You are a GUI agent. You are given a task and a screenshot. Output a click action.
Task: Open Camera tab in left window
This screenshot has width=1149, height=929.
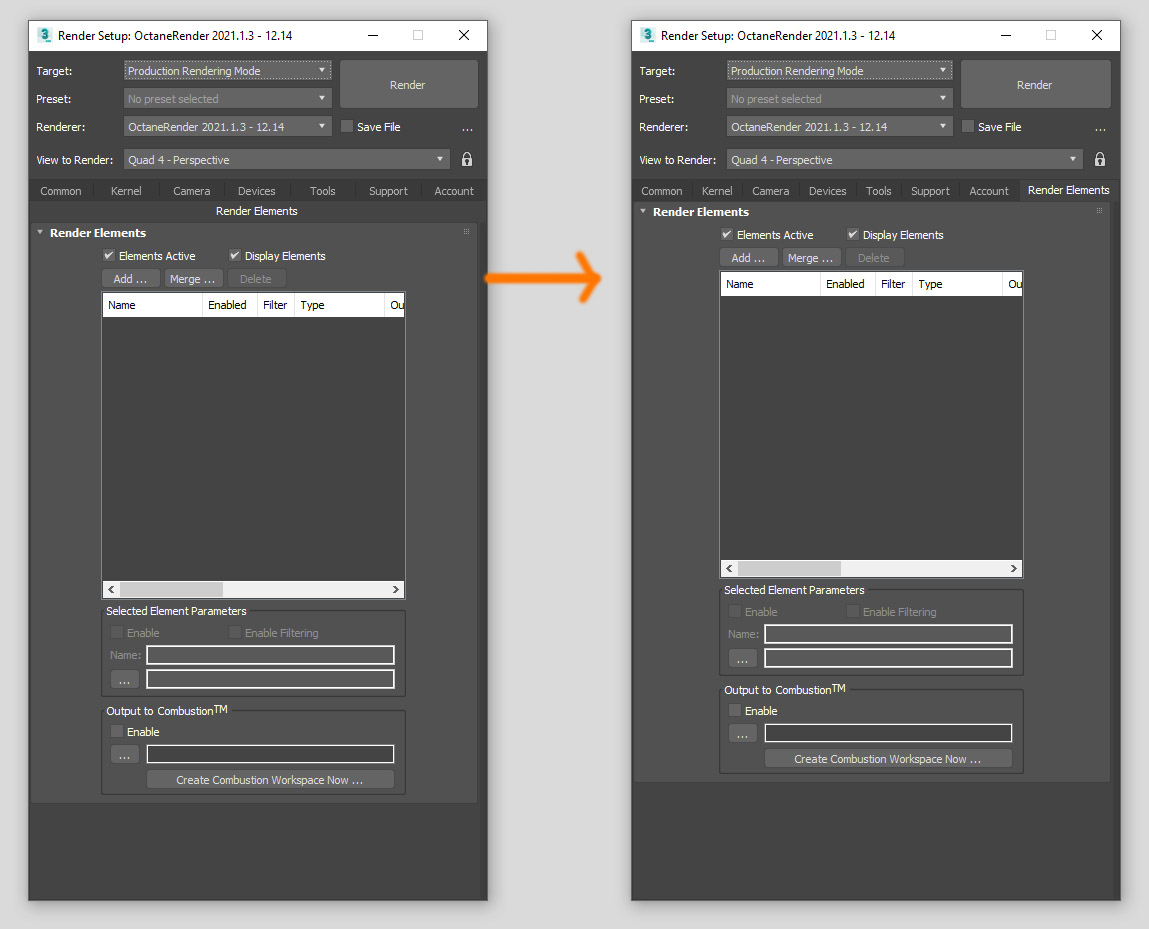[191, 190]
